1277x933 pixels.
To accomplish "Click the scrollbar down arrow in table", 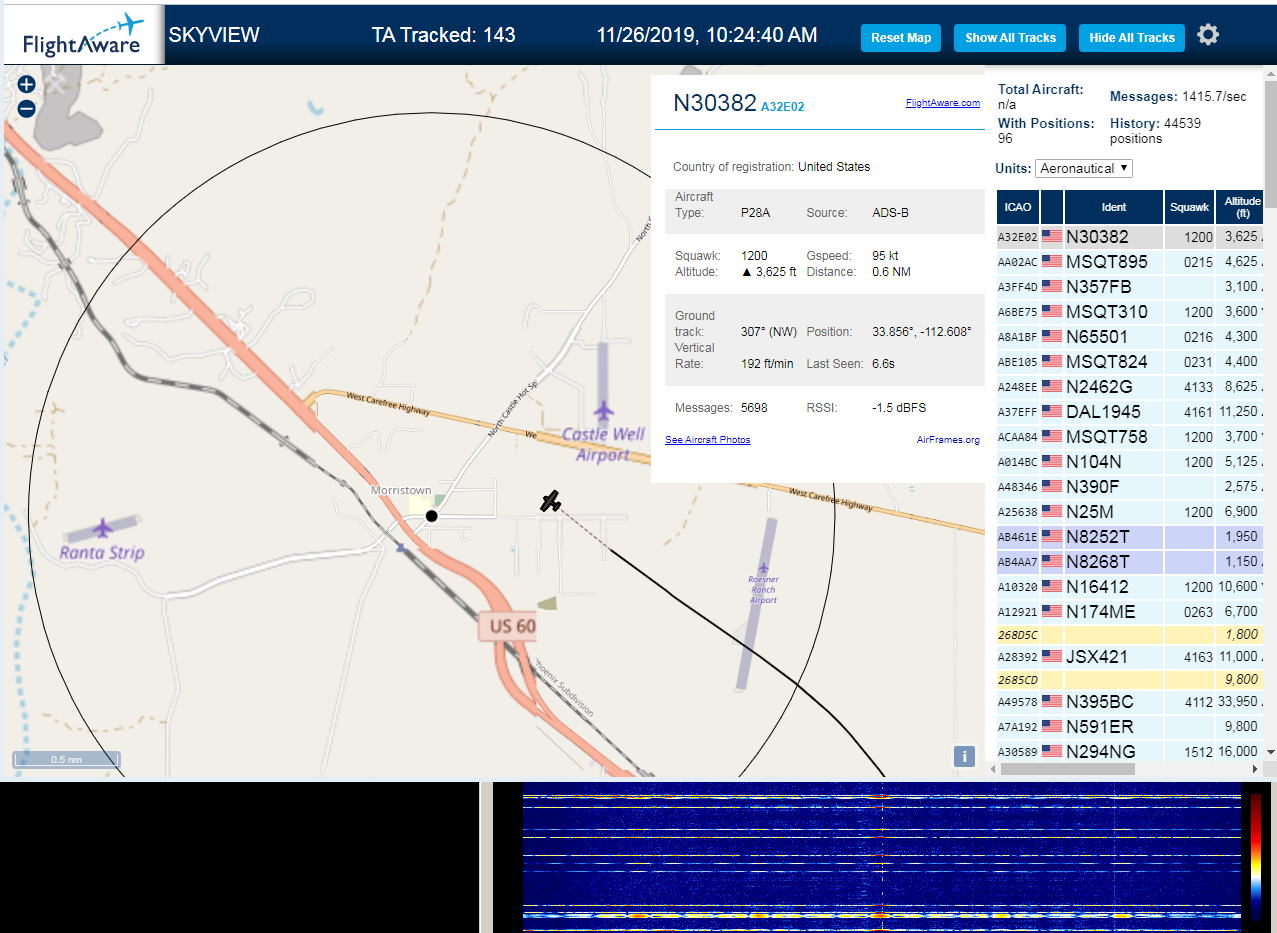I will point(1270,751).
